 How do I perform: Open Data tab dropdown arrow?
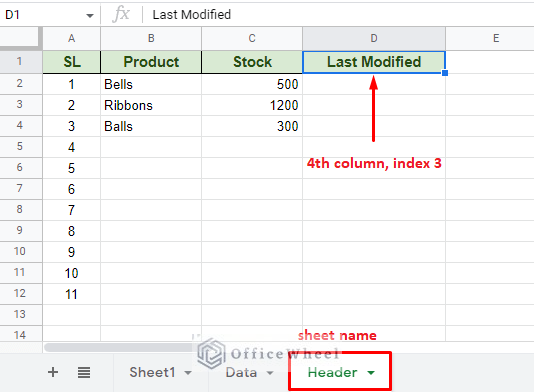270,373
